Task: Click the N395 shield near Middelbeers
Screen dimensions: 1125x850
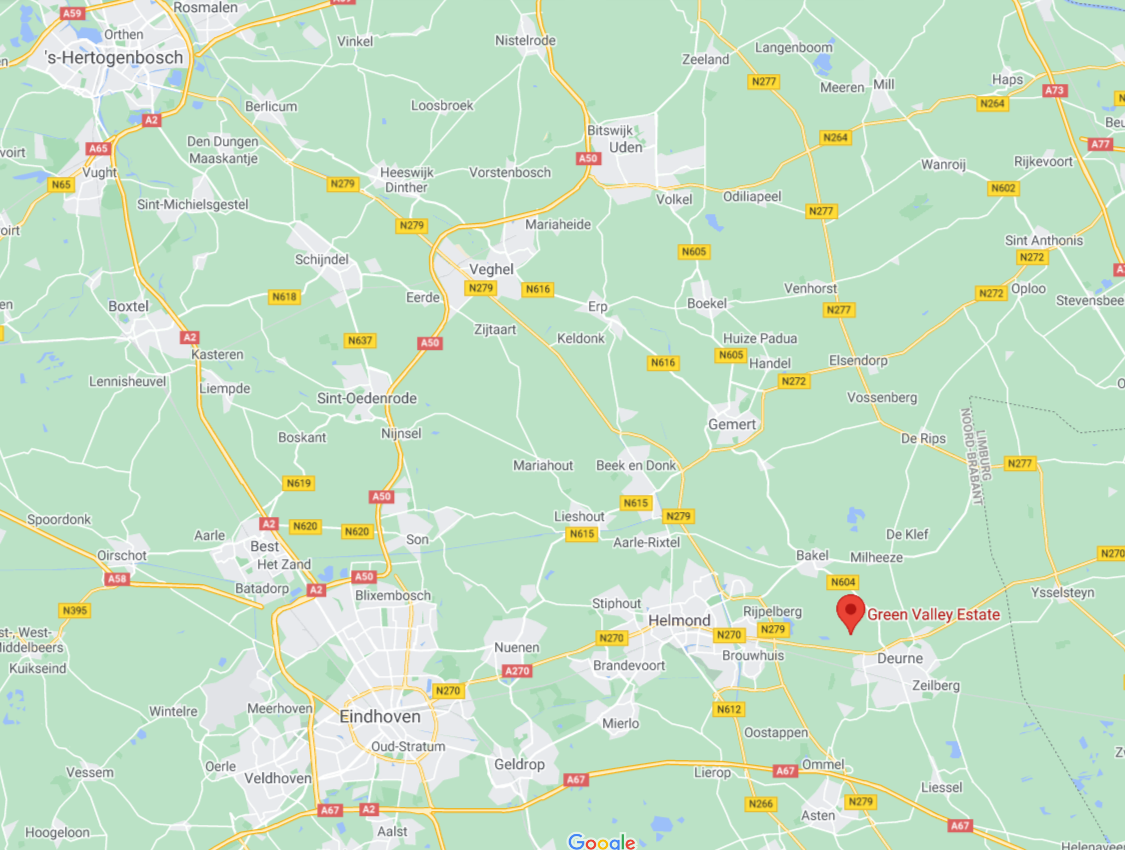Action: (x=75, y=610)
